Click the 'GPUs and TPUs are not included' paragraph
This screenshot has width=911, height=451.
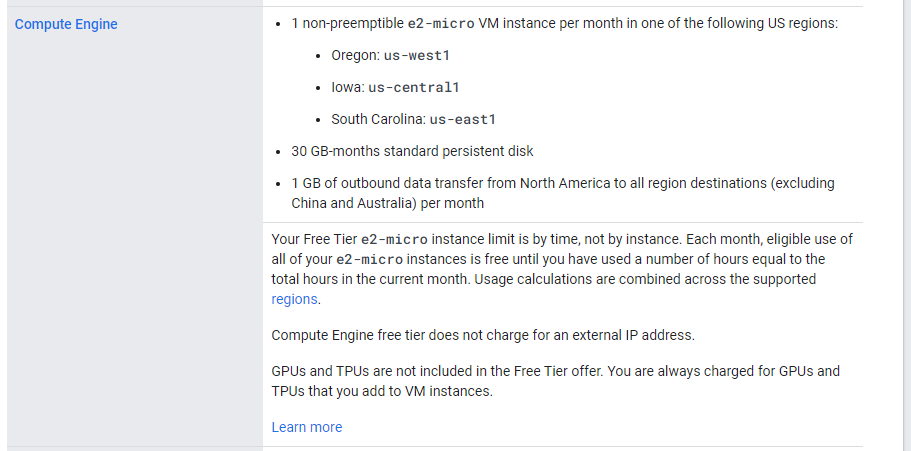[555, 381]
